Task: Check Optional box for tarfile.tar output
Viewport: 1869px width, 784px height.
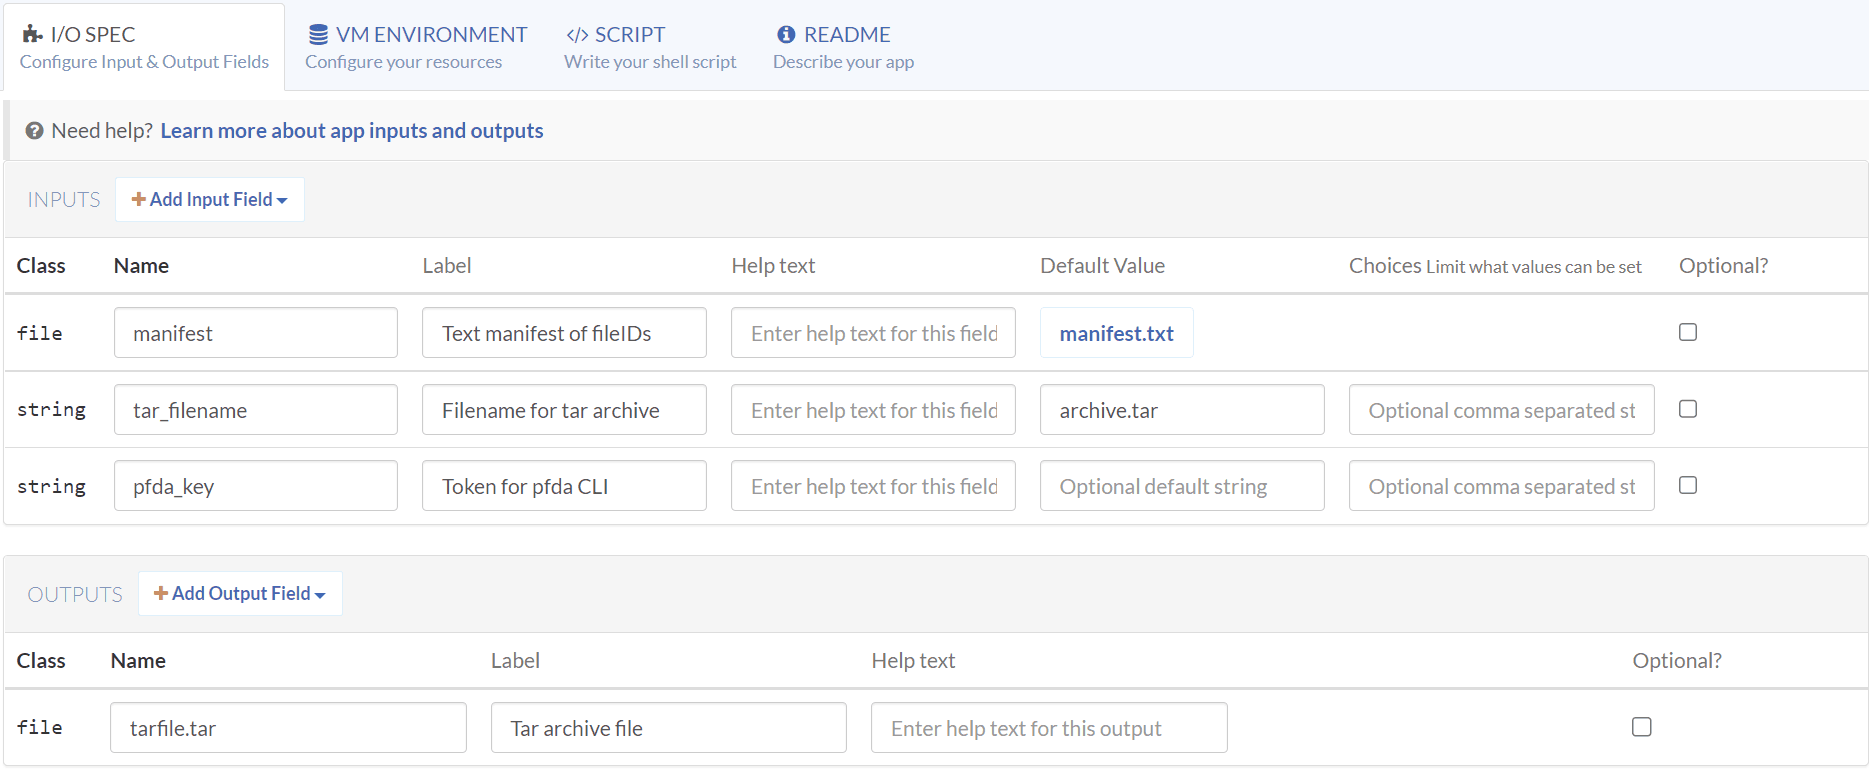Action: coord(1641,727)
